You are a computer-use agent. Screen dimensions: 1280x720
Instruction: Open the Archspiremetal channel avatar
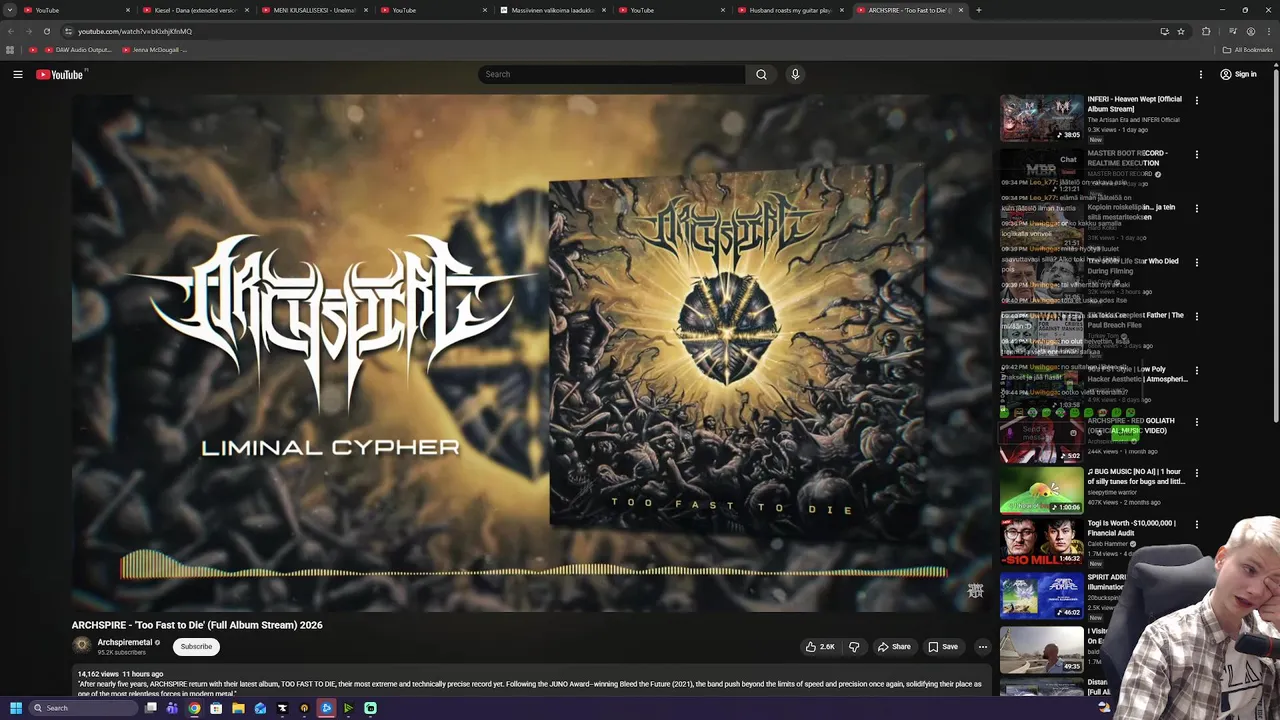point(82,646)
